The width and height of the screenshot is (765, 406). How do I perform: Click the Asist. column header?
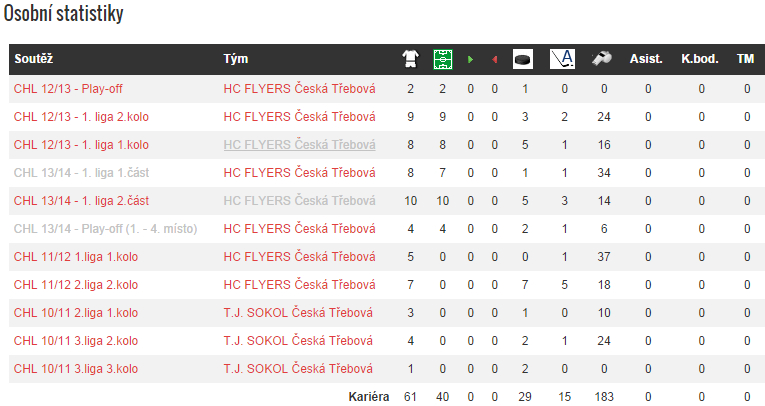[646, 60]
